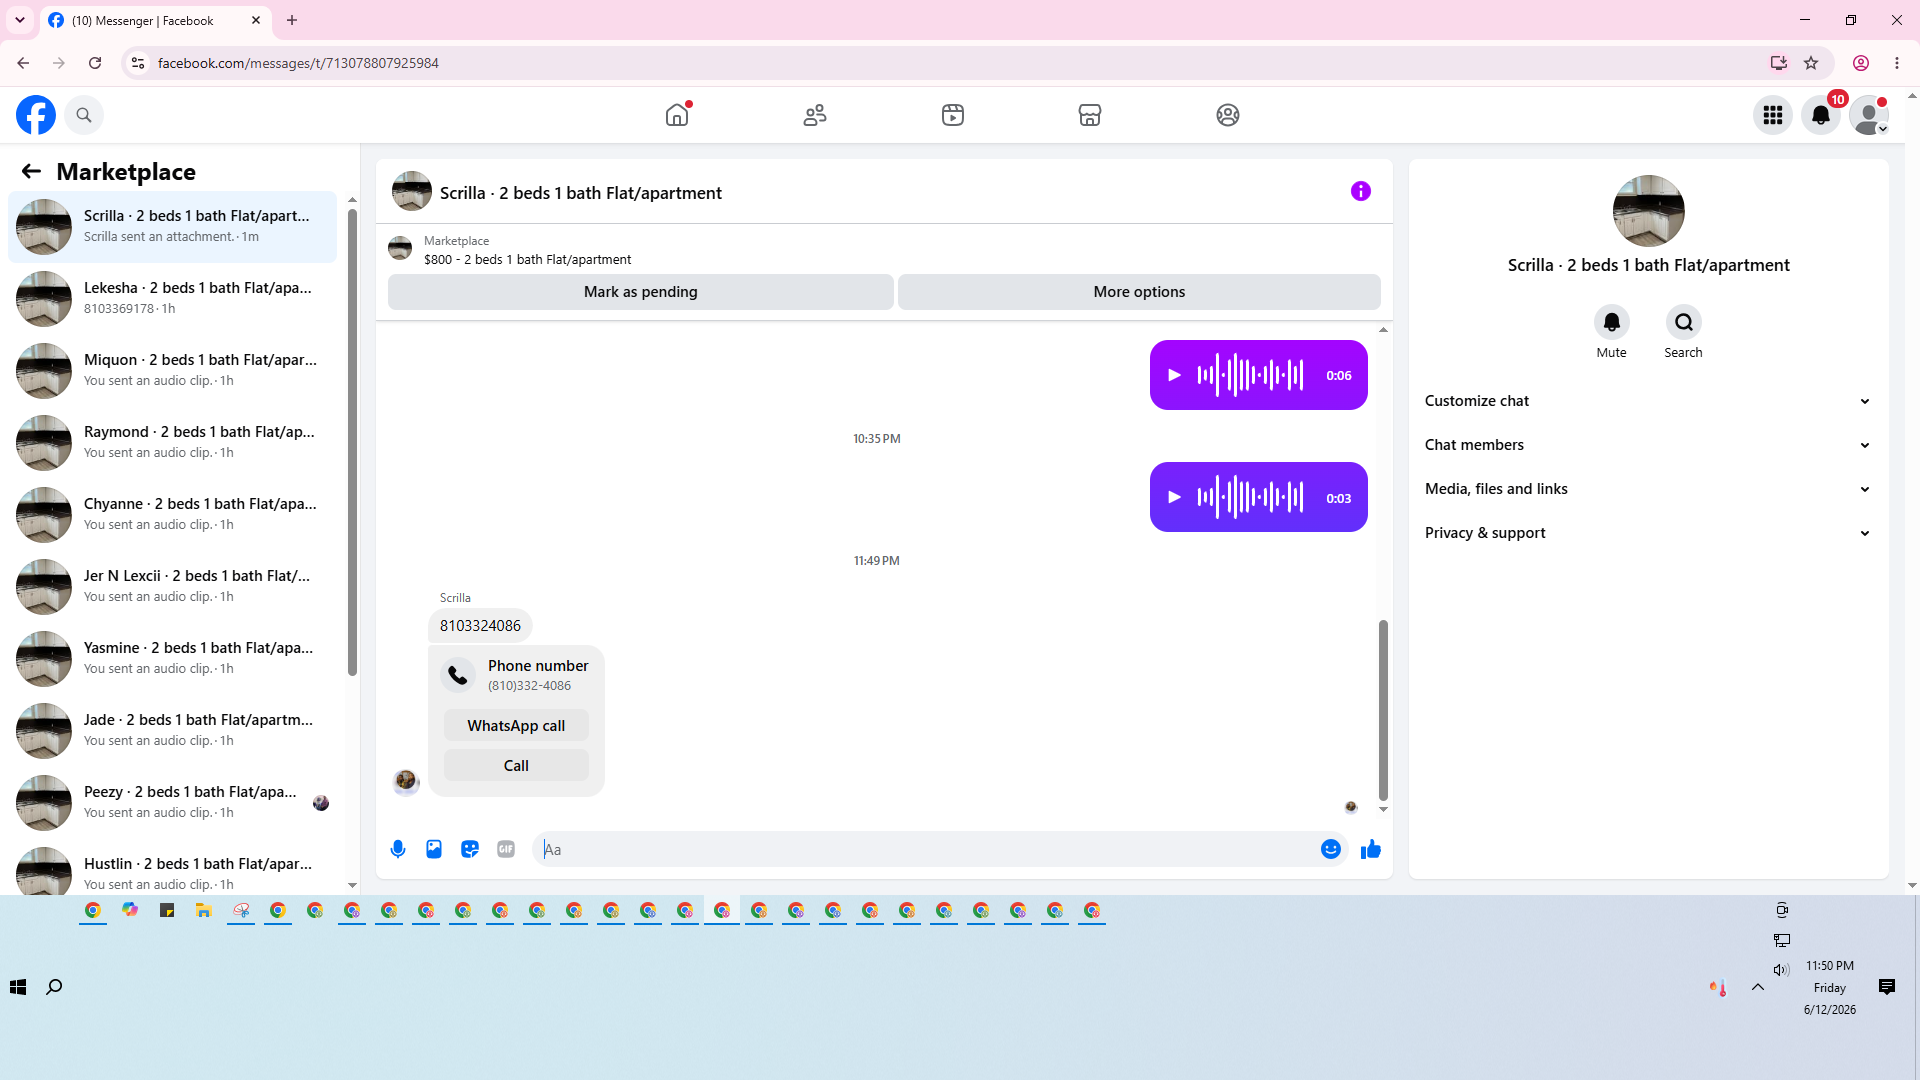The height and width of the screenshot is (1080, 1920).
Task: Reload the page
Action: click(95, 63)
